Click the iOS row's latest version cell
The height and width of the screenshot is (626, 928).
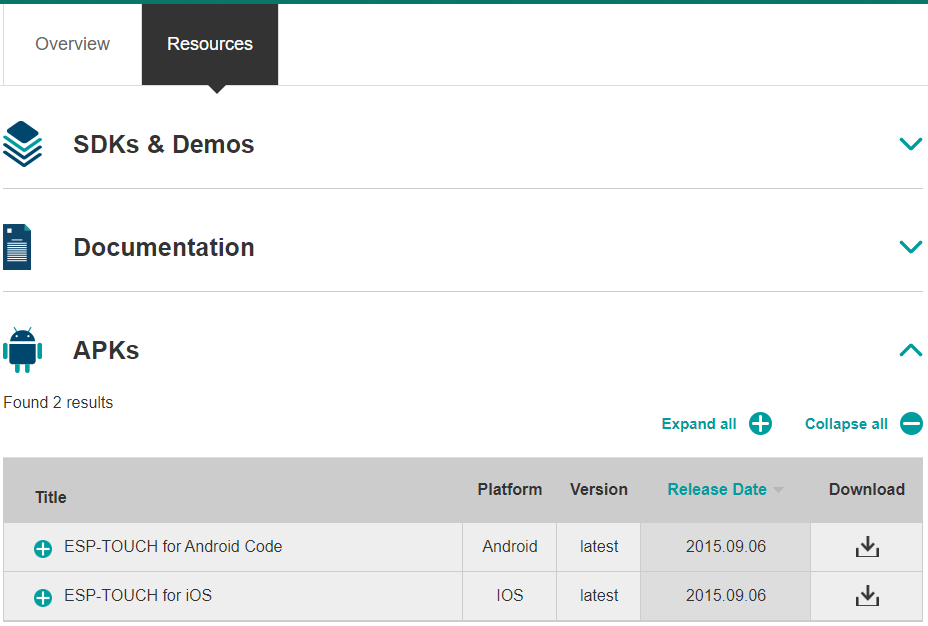(x=599, y=595)
